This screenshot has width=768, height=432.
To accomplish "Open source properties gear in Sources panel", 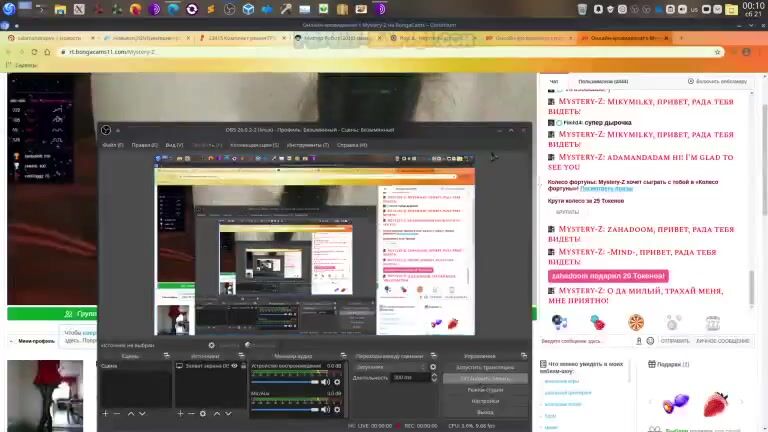I will (203, 413).
